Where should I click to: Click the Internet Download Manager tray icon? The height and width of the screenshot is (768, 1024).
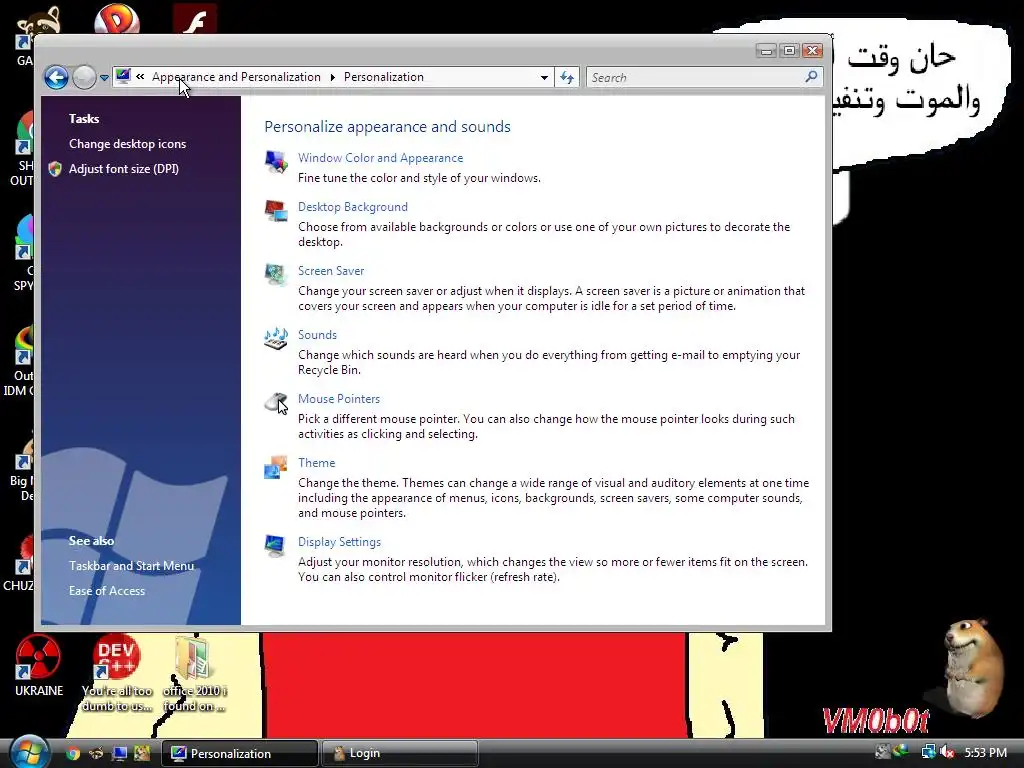(902, 751)
